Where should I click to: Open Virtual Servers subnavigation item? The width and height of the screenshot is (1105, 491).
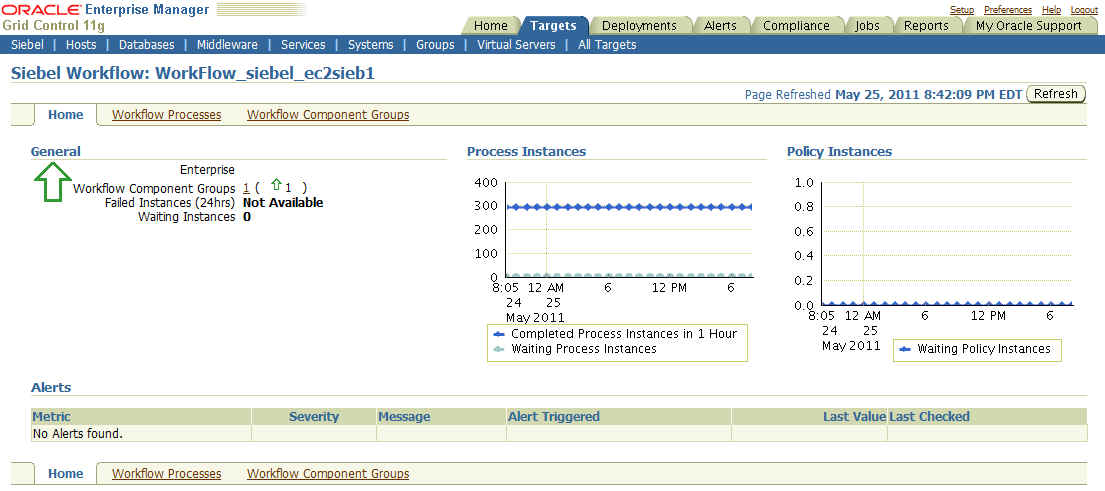(x=516, y=44)
